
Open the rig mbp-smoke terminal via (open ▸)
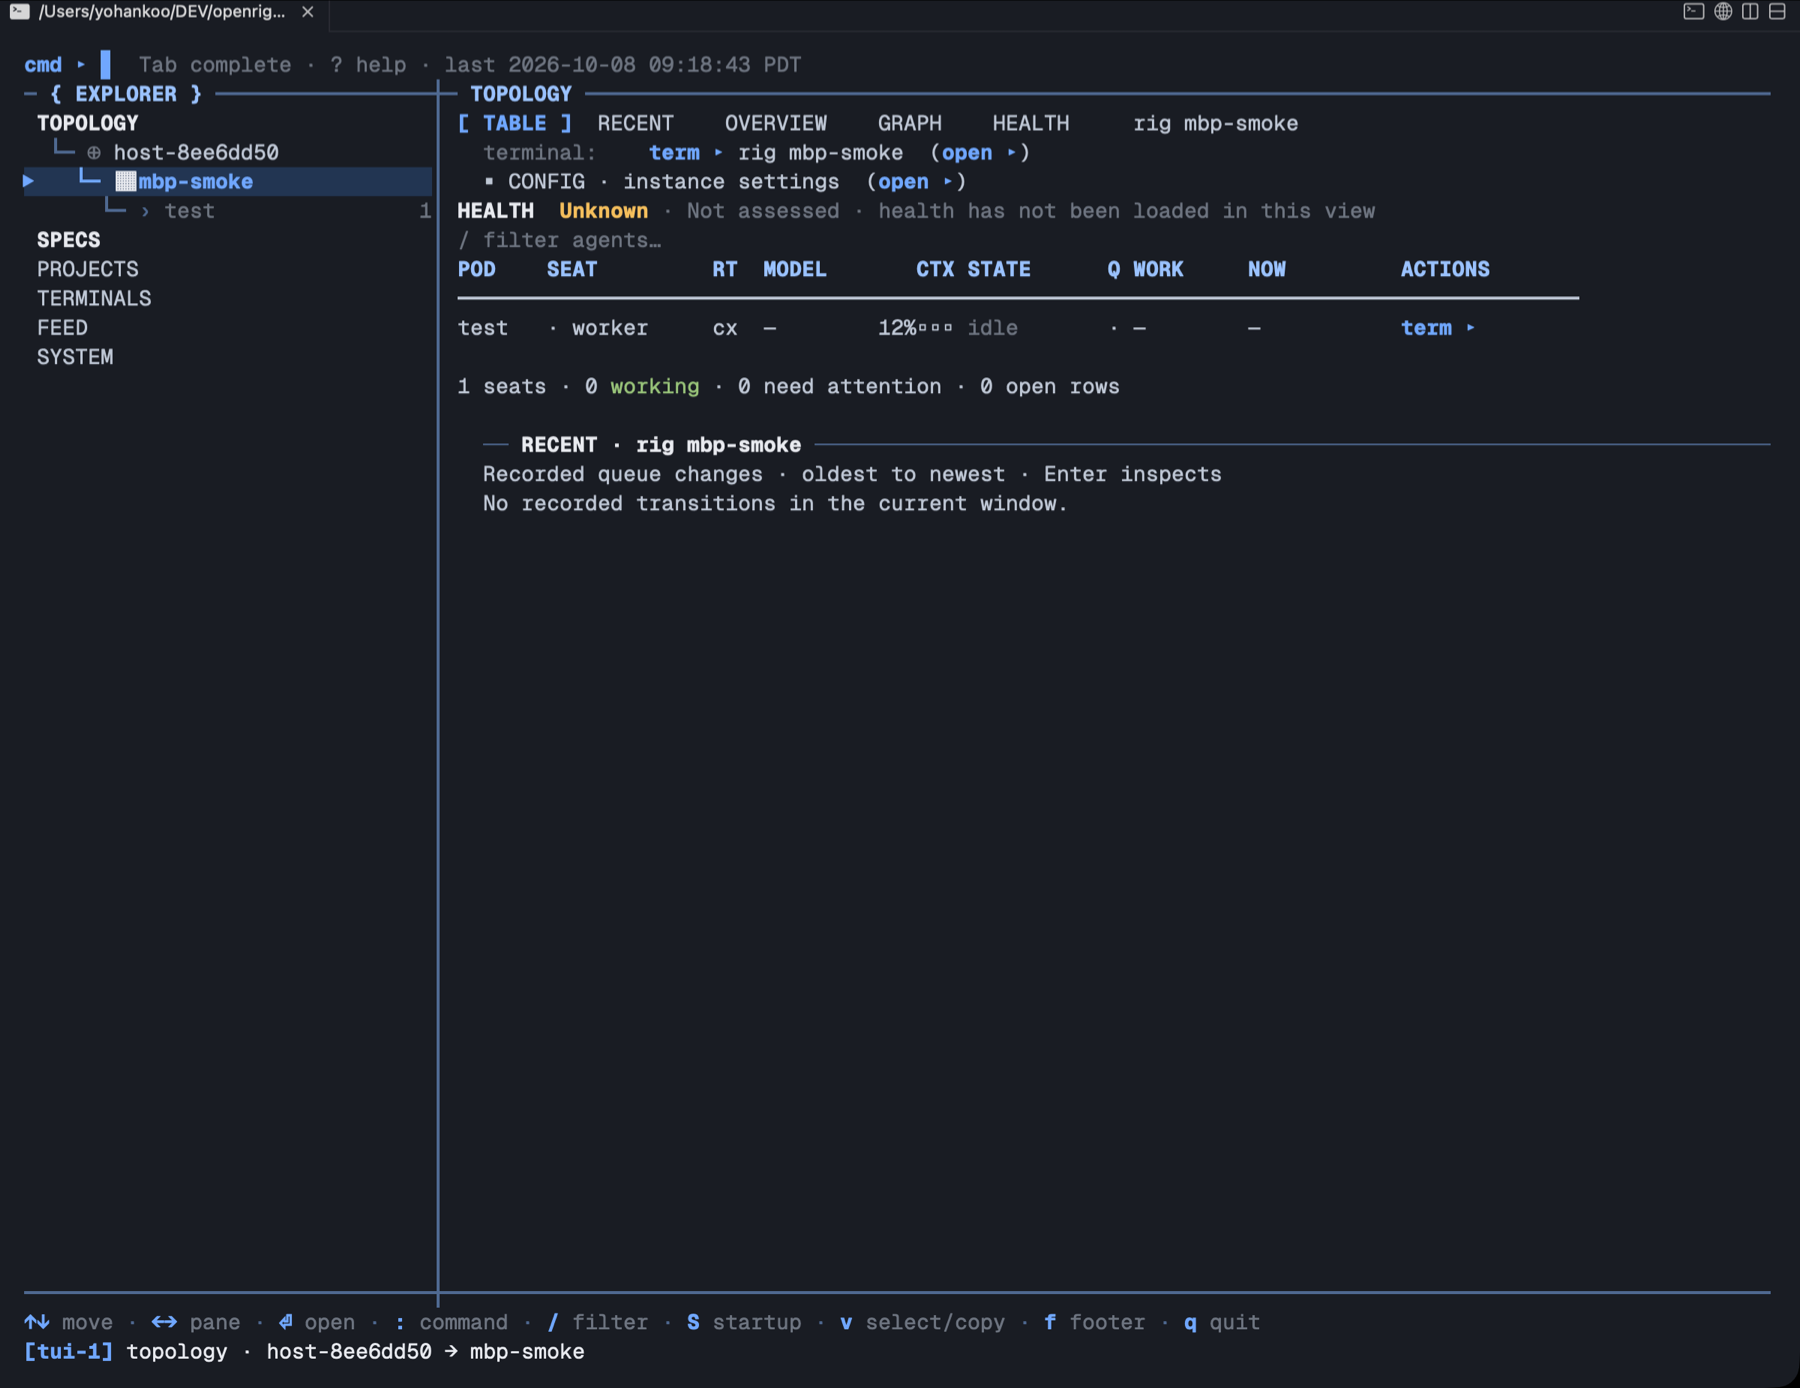[x=980, y=153]
